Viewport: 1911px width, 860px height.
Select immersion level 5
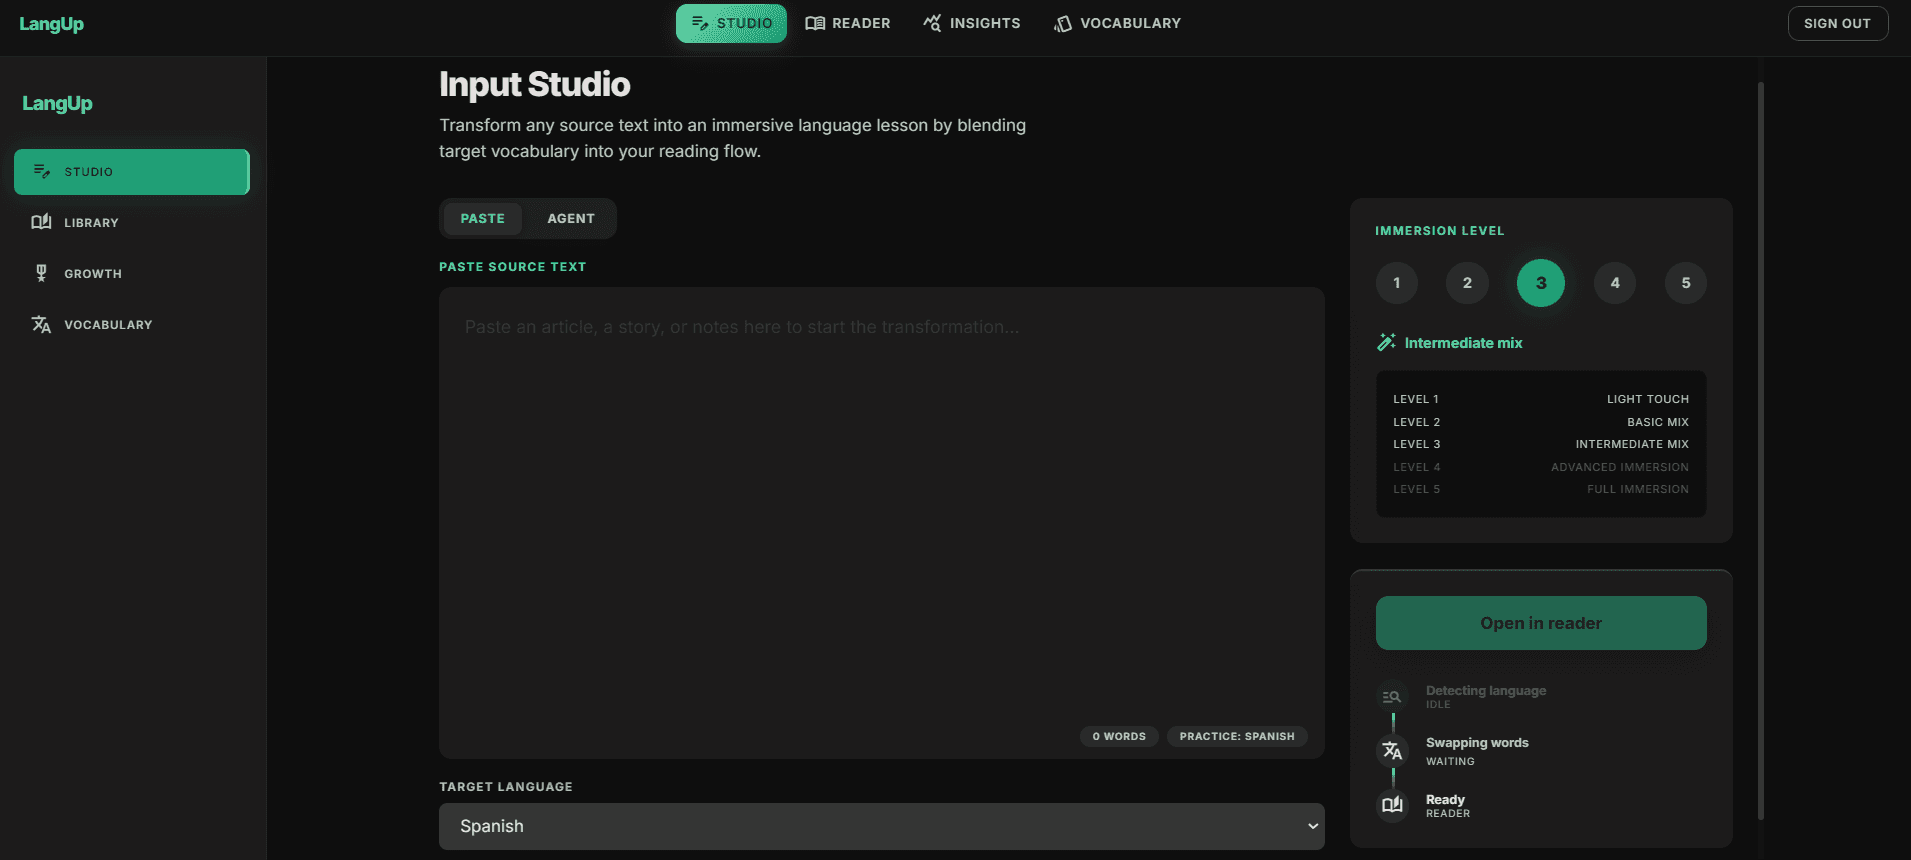(1686, 283)
